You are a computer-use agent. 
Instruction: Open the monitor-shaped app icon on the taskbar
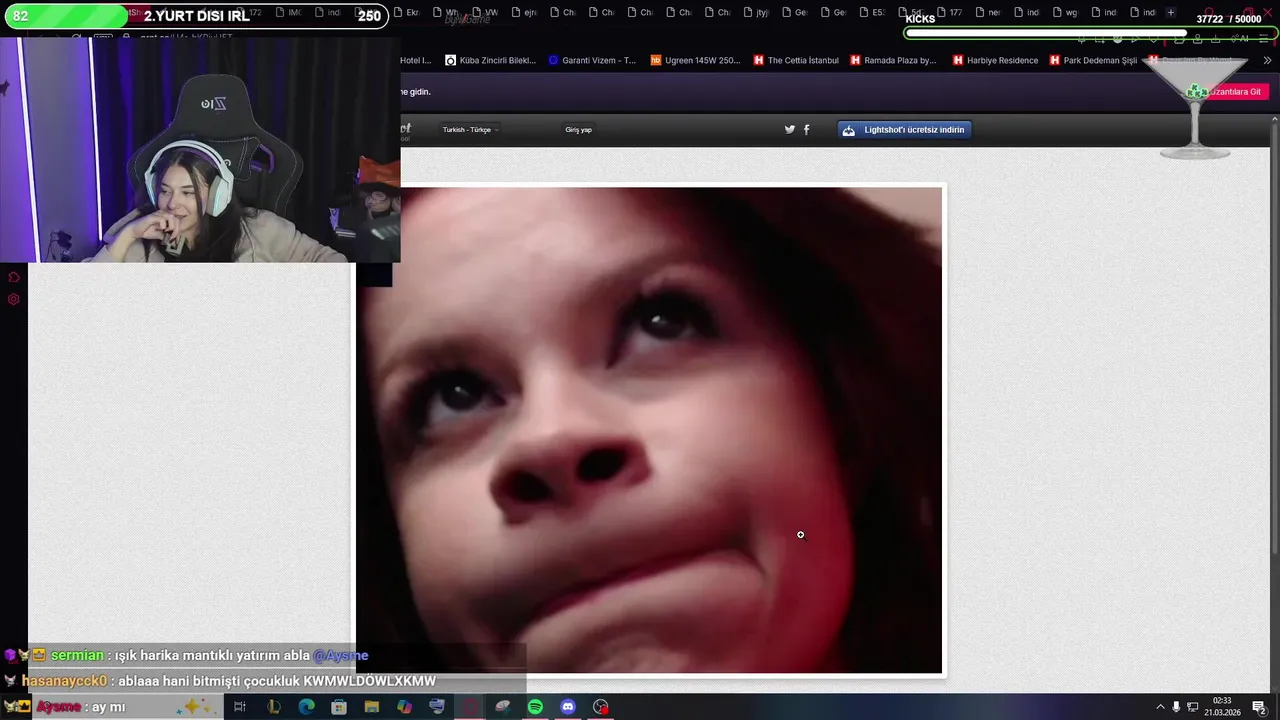coord(437,707)
